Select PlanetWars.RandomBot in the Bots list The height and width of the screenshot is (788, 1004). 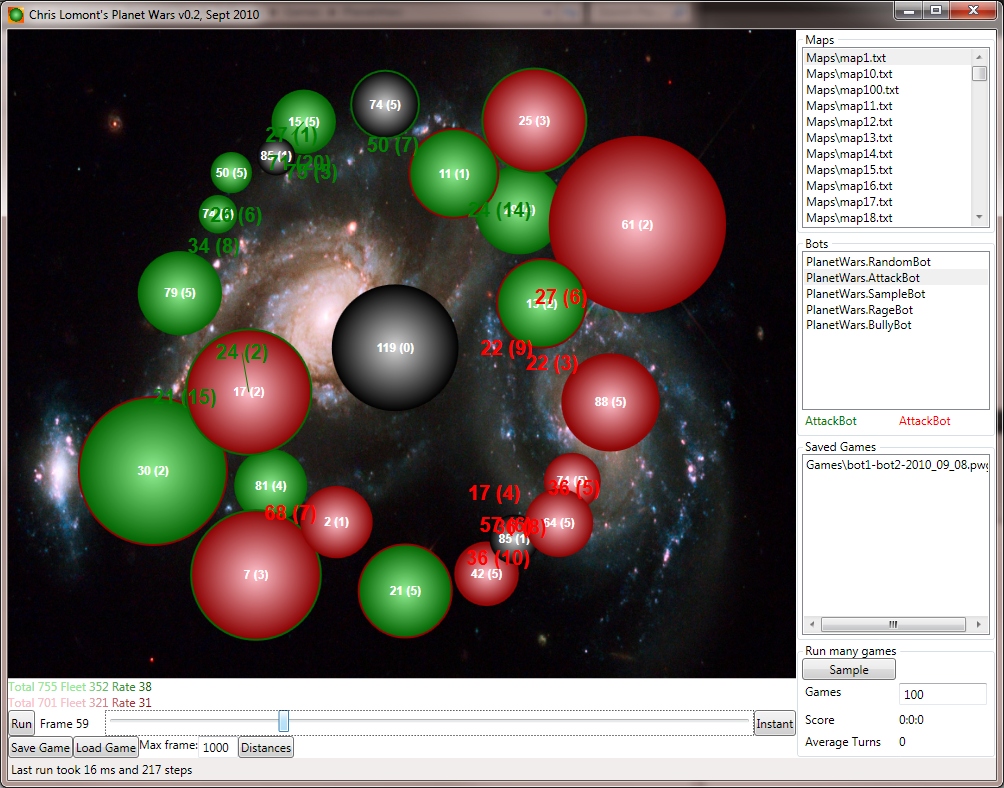click(x=868, y=262)
